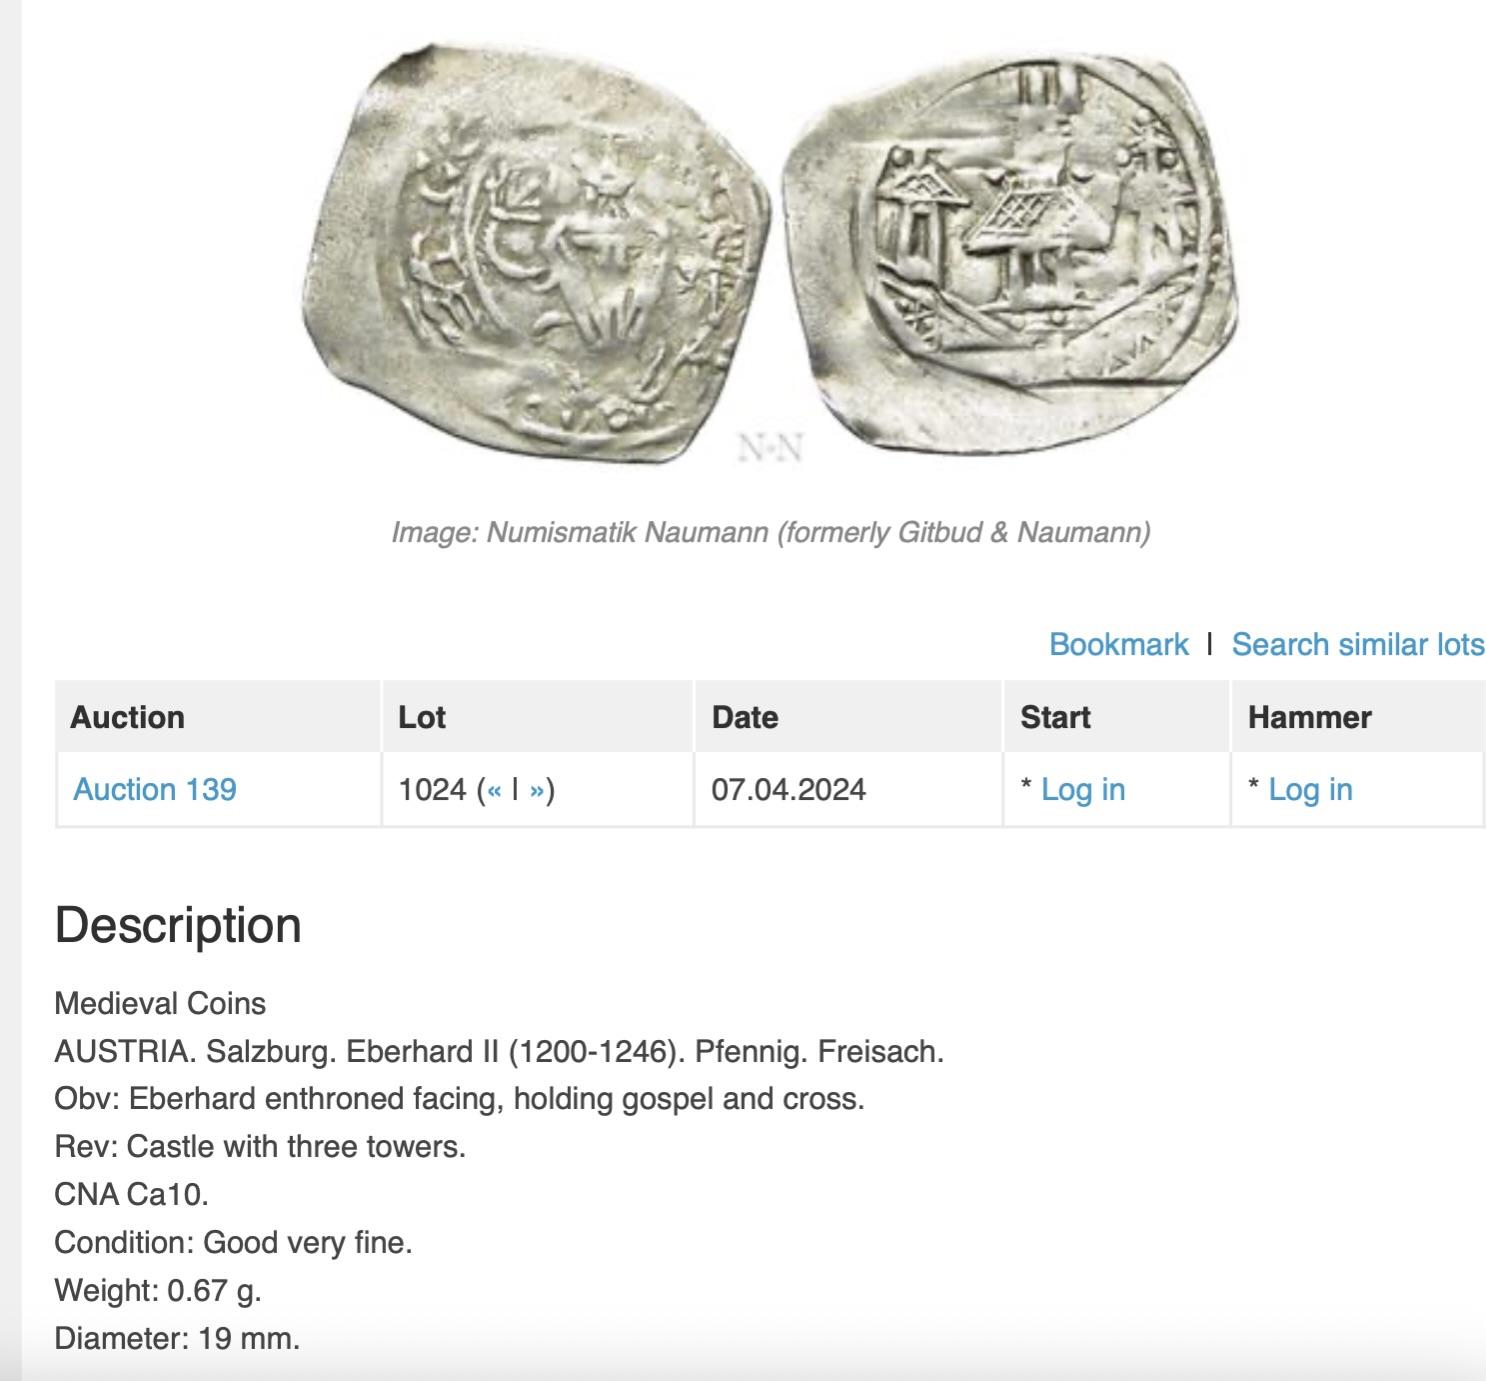
Task: Open Search similar lots
Action: [1357, 644]
